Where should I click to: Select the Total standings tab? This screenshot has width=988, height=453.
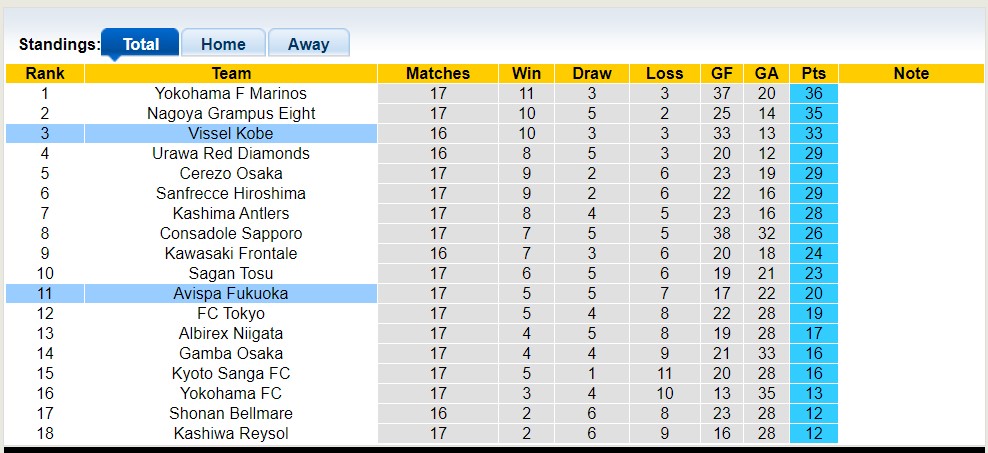pyautogui.click(x=141, y=44)
